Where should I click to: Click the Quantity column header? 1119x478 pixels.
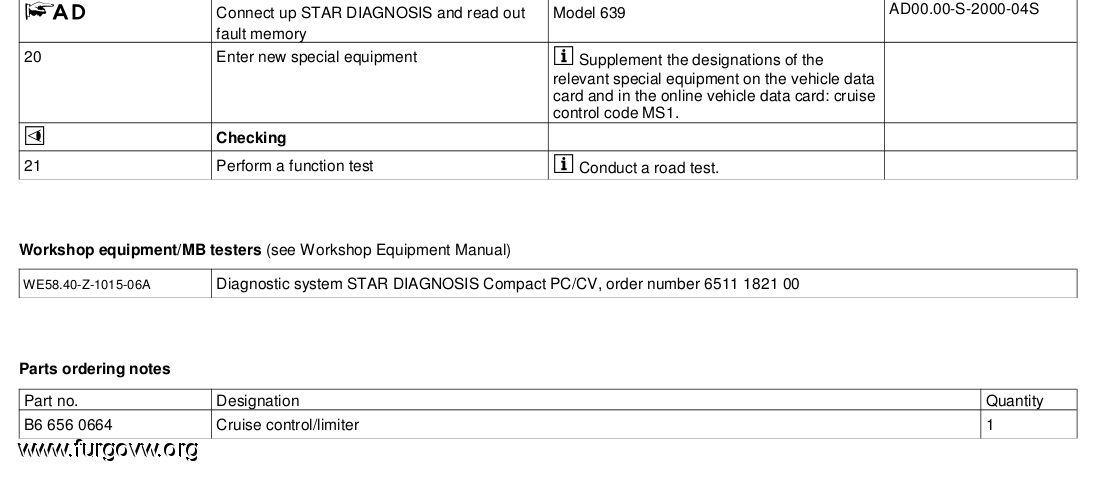1015,401
